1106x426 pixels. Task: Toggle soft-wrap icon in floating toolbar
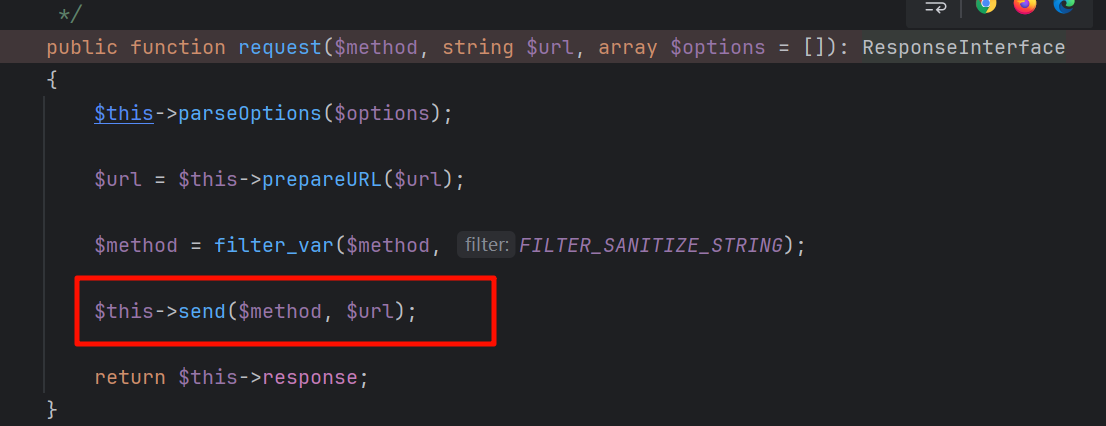[x=935, y=7]
